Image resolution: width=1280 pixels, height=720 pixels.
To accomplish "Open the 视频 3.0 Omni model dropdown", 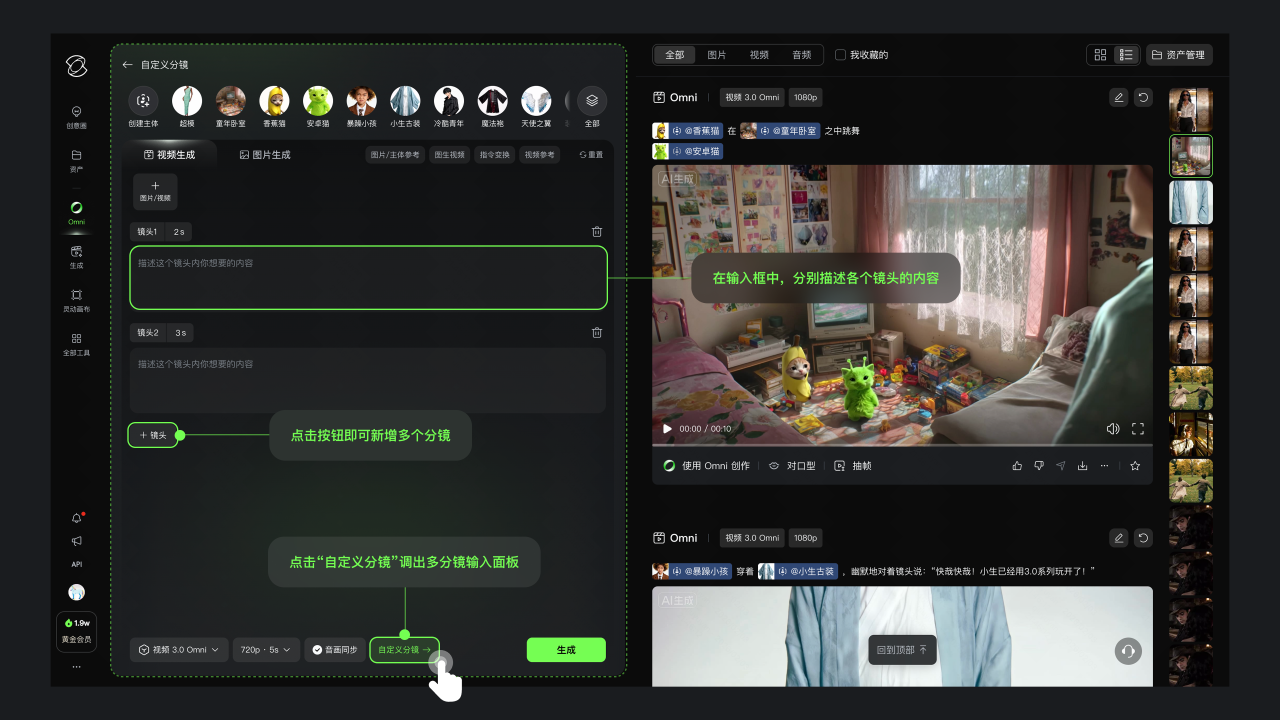I will (178, 650).
